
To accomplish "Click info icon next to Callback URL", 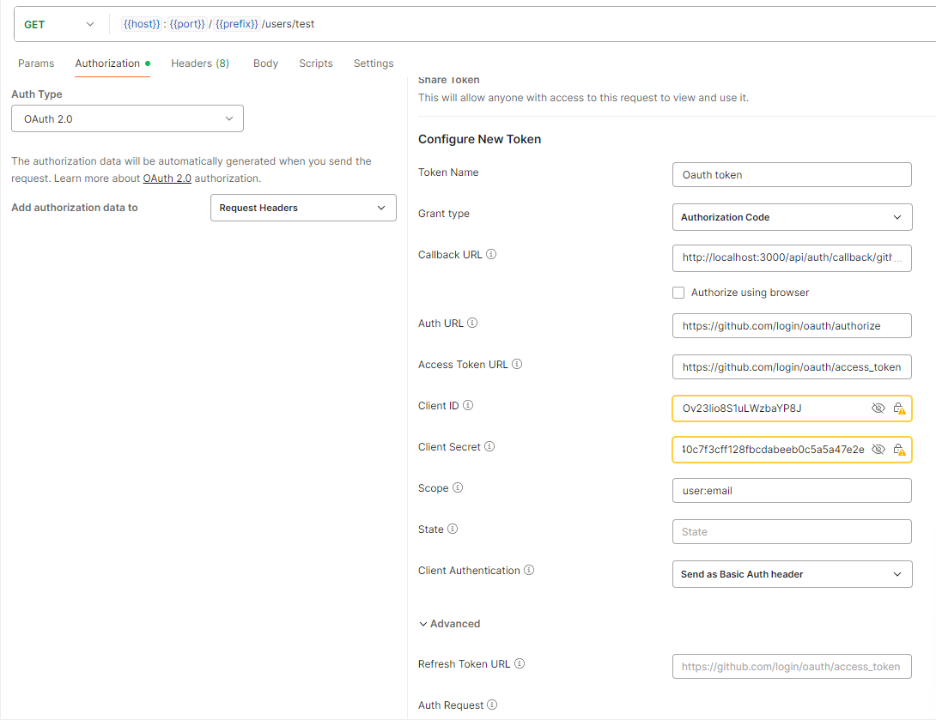I will pos(491,255).
